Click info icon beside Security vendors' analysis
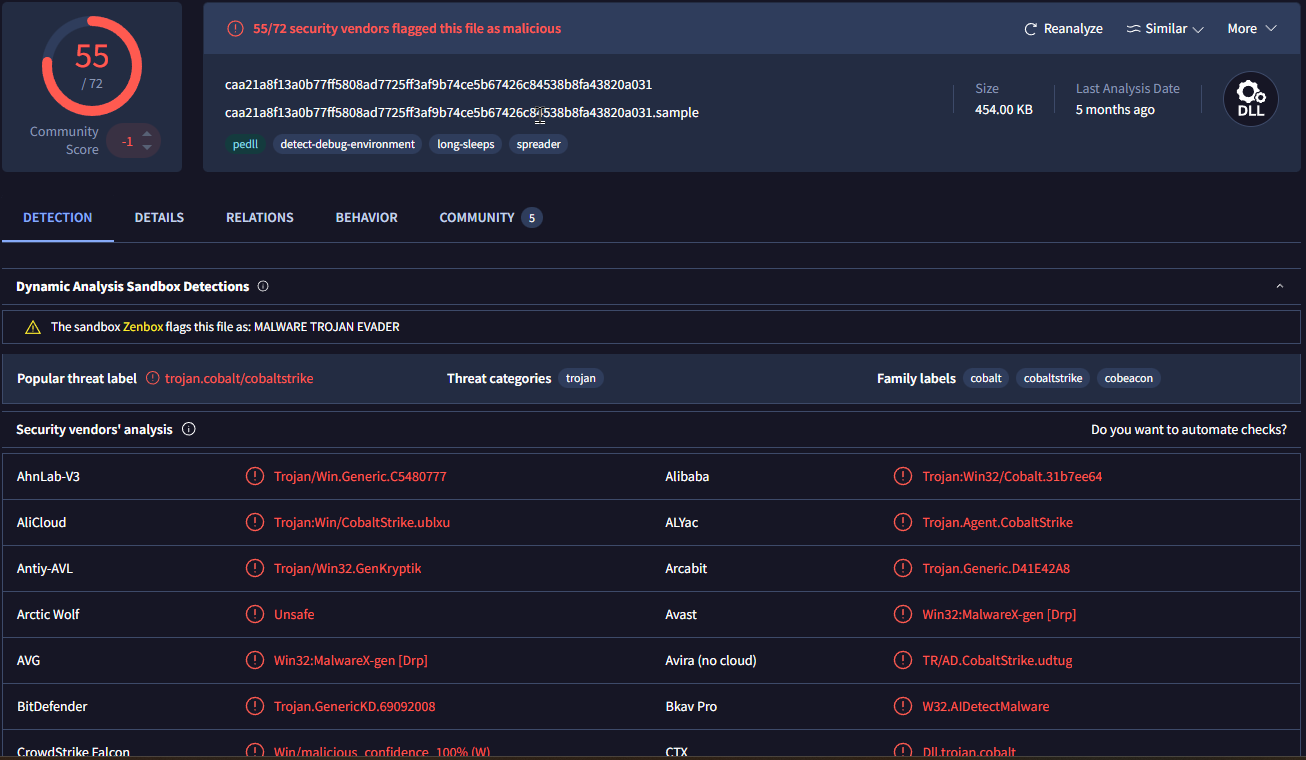The image size is (1306, 760). click(x=189, y=429)
